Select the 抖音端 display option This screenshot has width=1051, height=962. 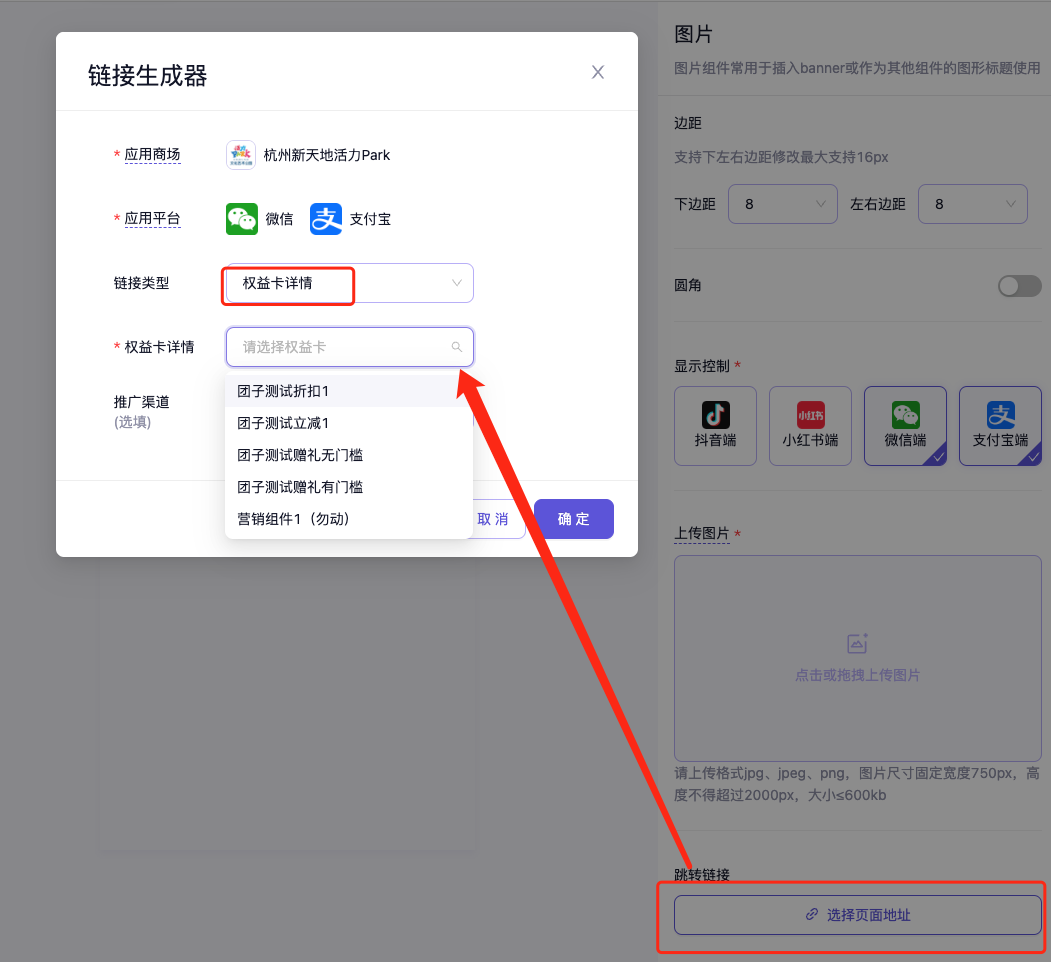click(715, 426)
